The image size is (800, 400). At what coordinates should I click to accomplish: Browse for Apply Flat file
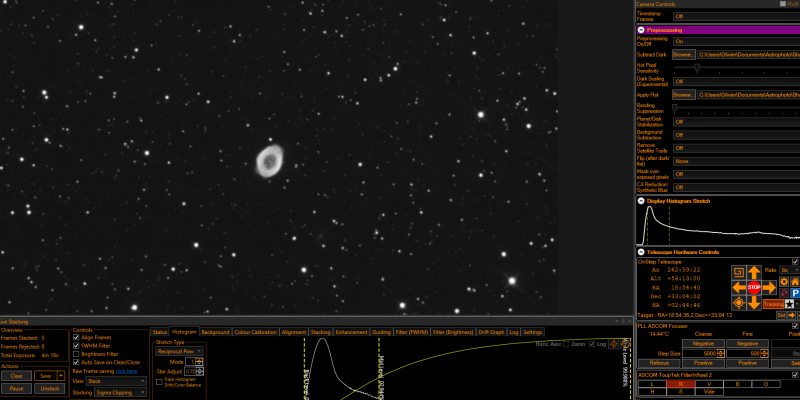(684, 95)
